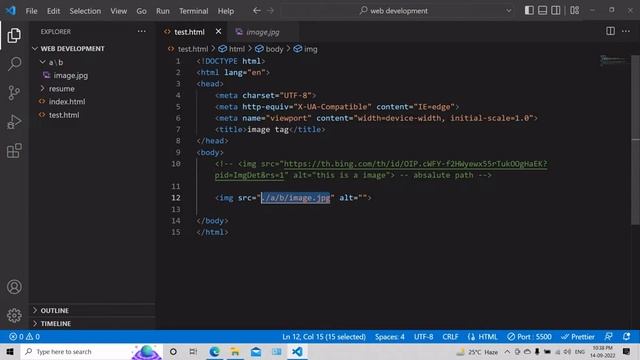Open the feedback icon in status bar
The width and height of the screenshot is (640, 360).
pyautogui.click(x=608, y=337)
